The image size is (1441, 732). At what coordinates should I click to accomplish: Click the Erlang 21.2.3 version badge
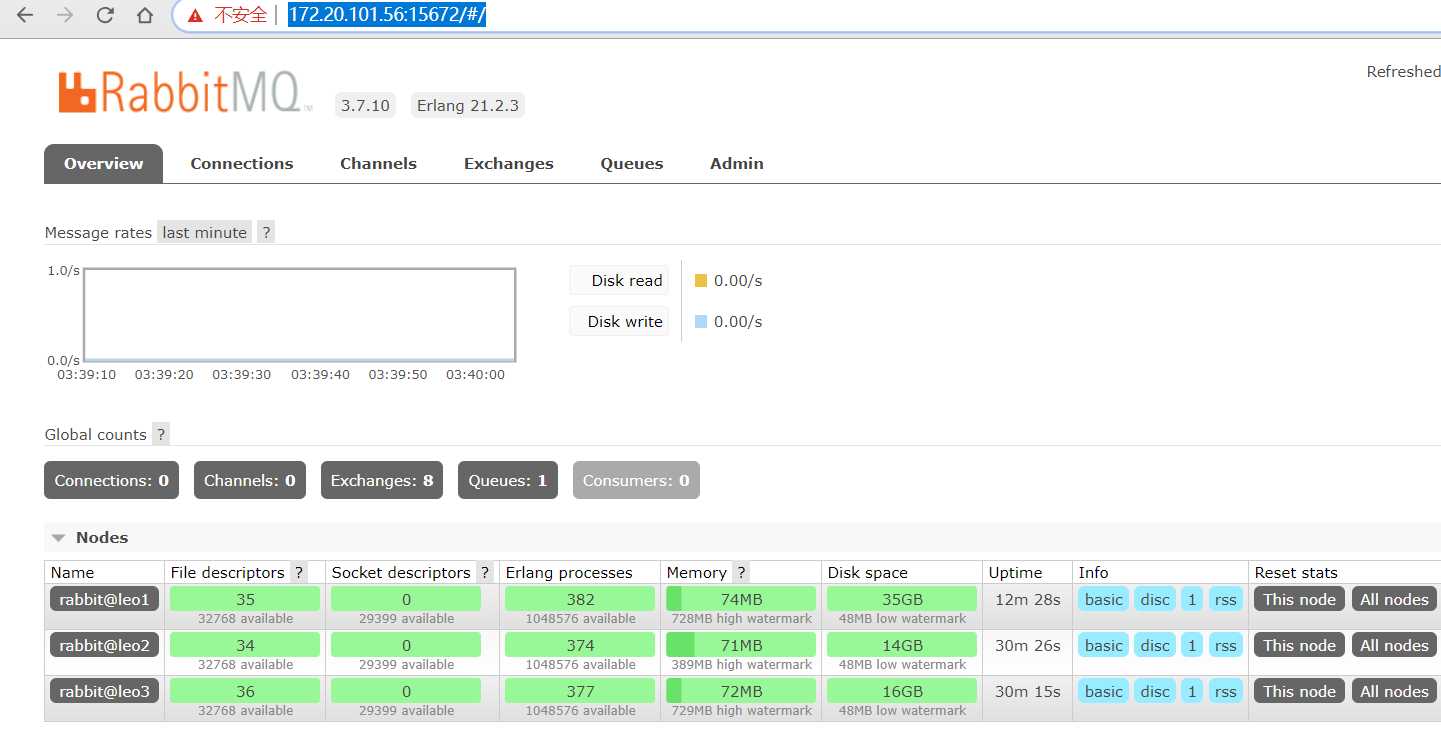468,105
